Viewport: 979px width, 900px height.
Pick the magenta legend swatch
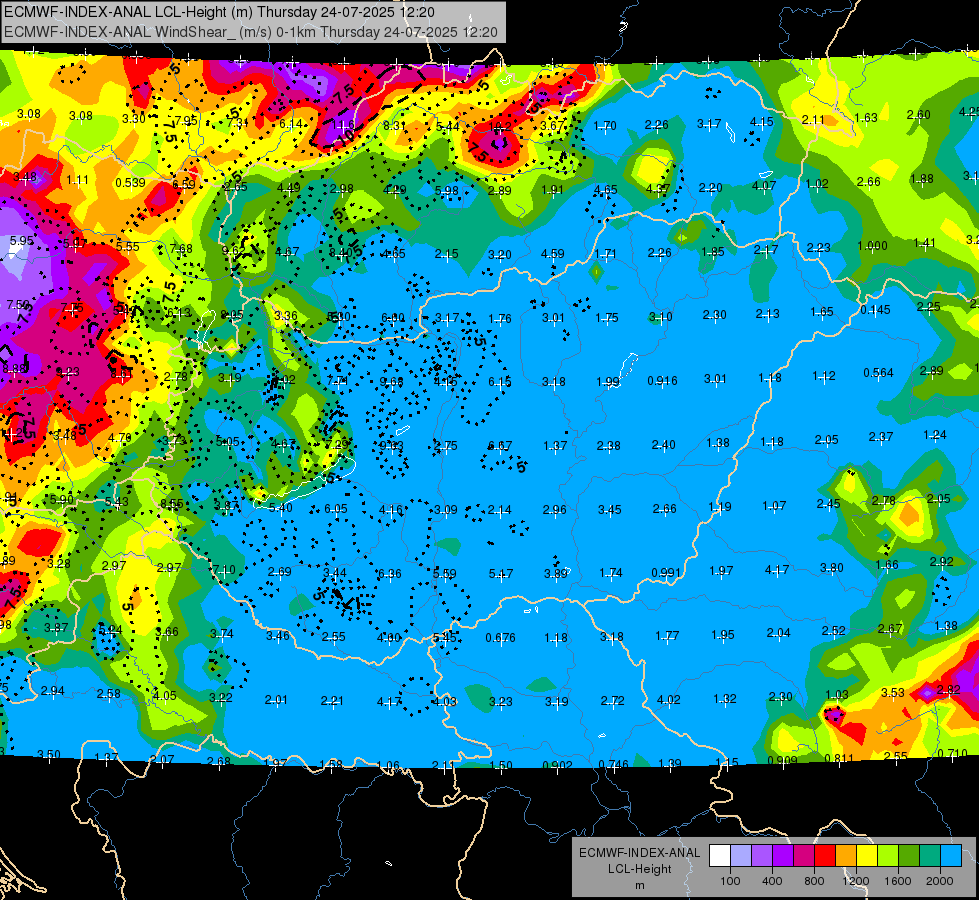804,856
